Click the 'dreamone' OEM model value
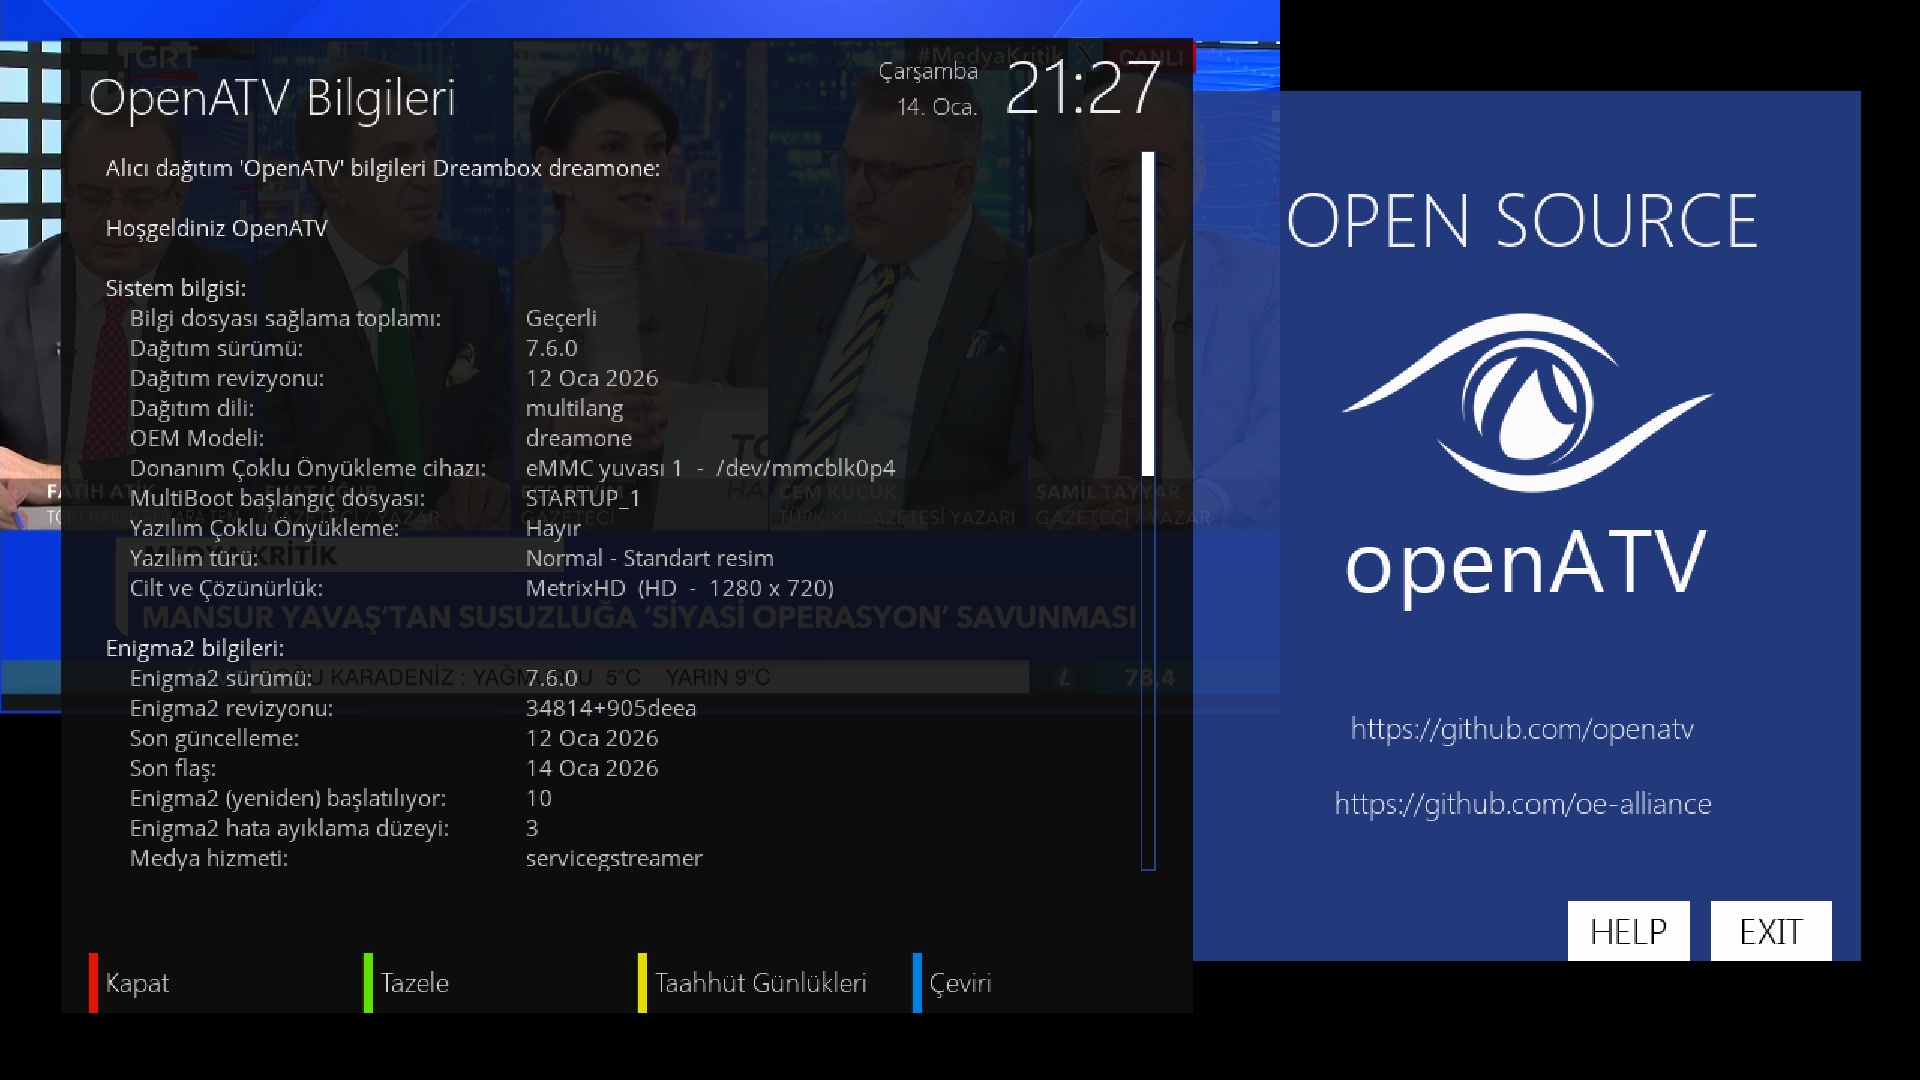Viewport: 1920px width, 1080px height. (x=579, y=439)
